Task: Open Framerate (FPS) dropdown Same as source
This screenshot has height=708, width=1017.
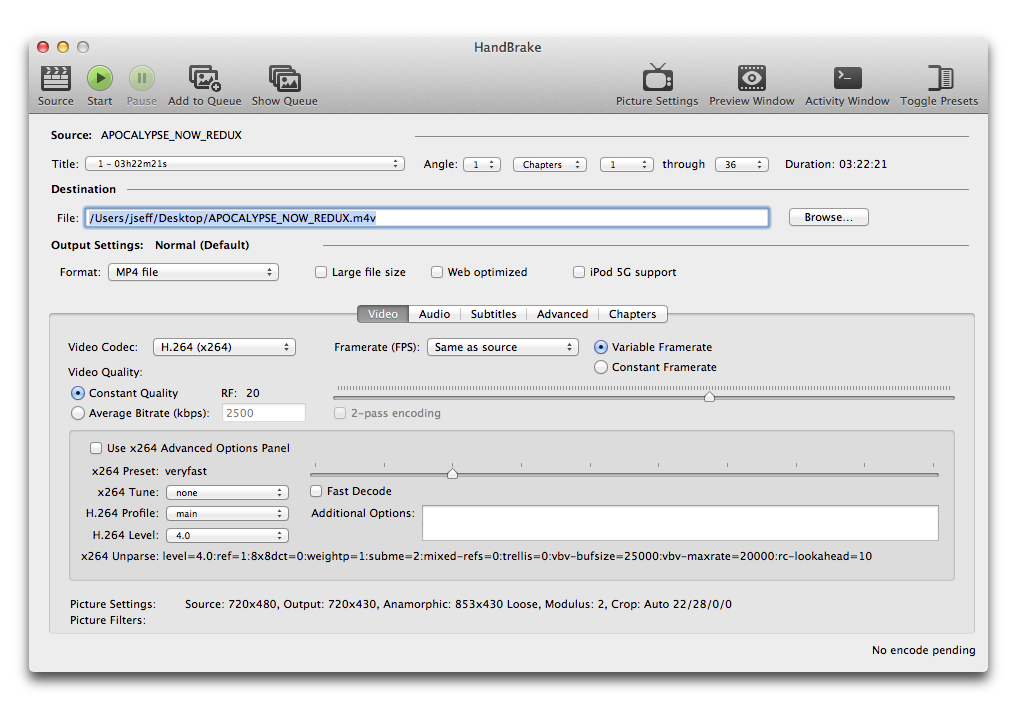Action: tap(503, 348)
